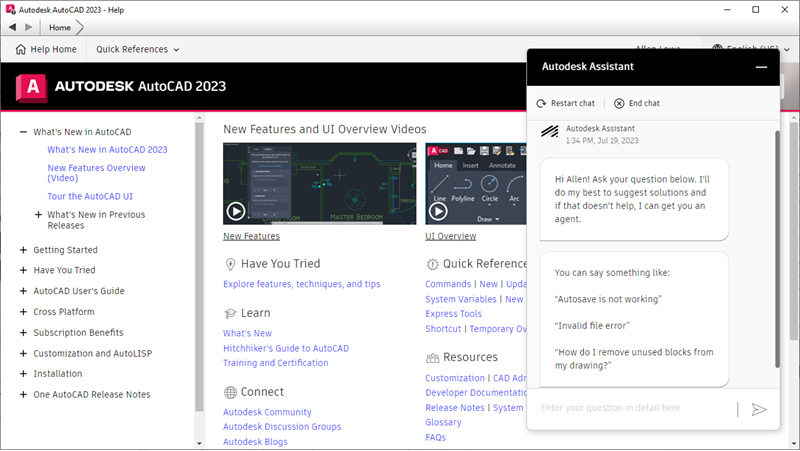The height and width of the screenshot is (451, 800).
Task: Open the System Variables link
Action: (x=461, y=299)
